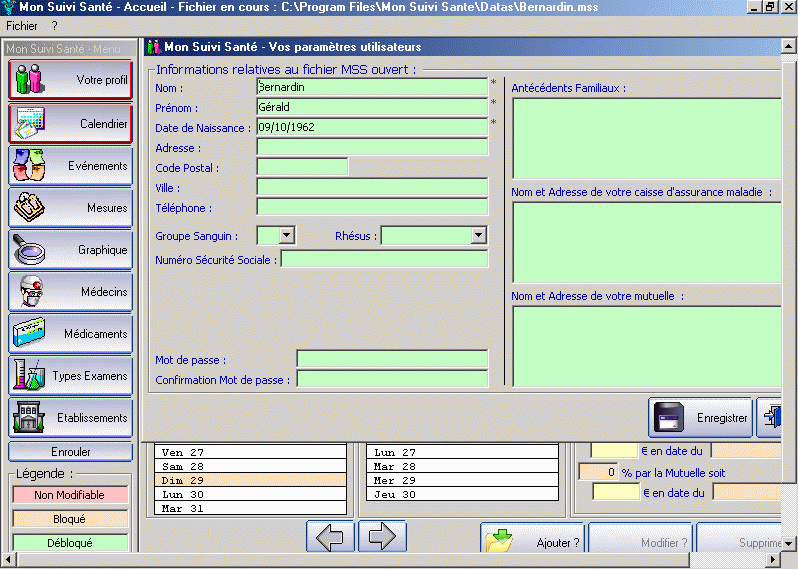Viewport: 798px width, 569px height.
Task: Click Numéro Sécurité Sociale field
Action: pos(384,259)
